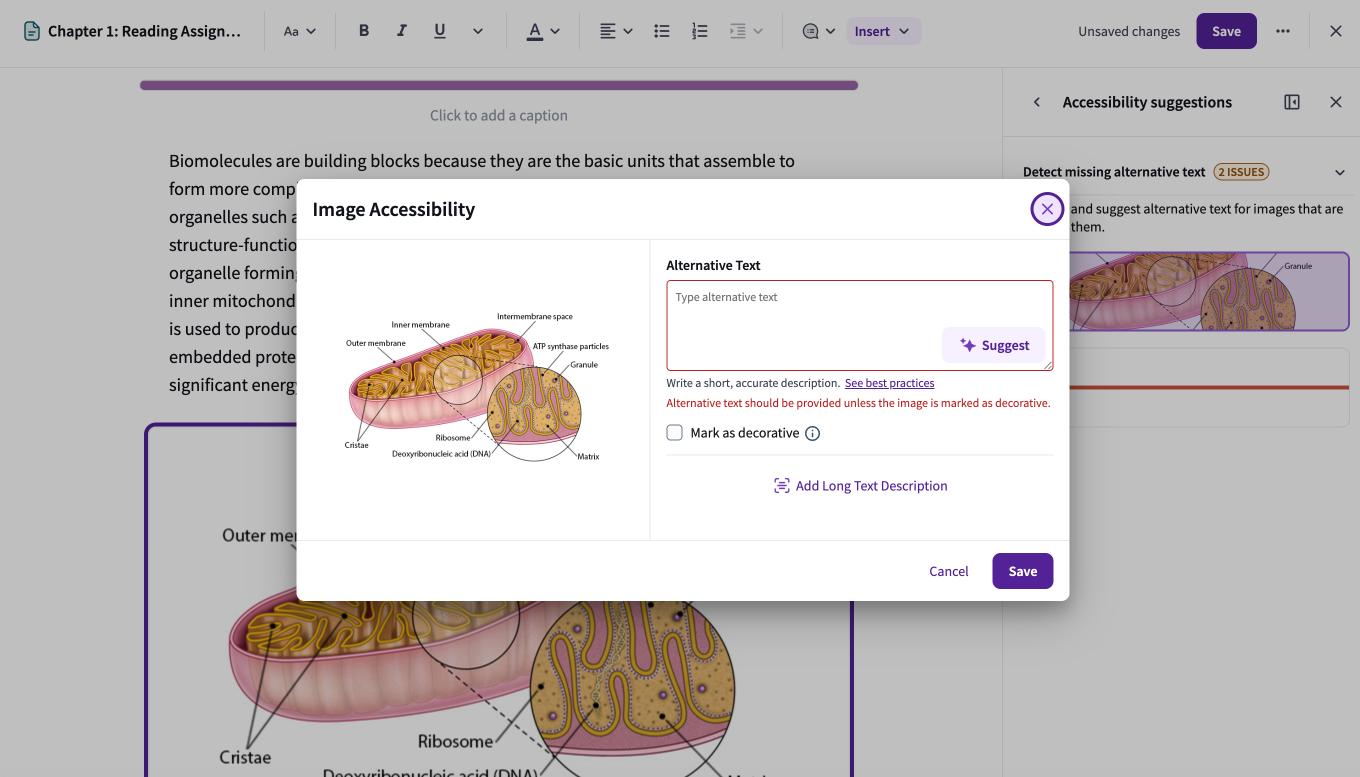Select the mitochondria thumbnail in suggestions panel
Image resolution: width=1360 pixels, height=777 pixels.
click(1209, 291)
